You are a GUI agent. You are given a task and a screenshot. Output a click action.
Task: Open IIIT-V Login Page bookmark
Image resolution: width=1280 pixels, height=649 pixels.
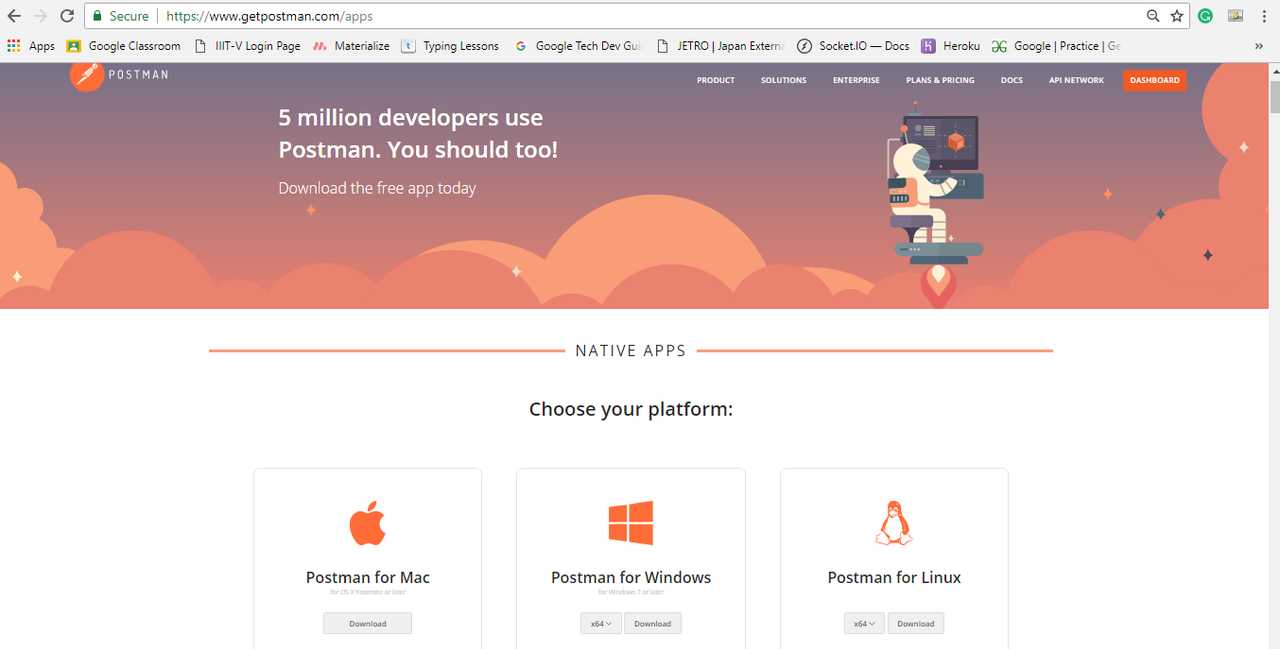coord(247,46)
